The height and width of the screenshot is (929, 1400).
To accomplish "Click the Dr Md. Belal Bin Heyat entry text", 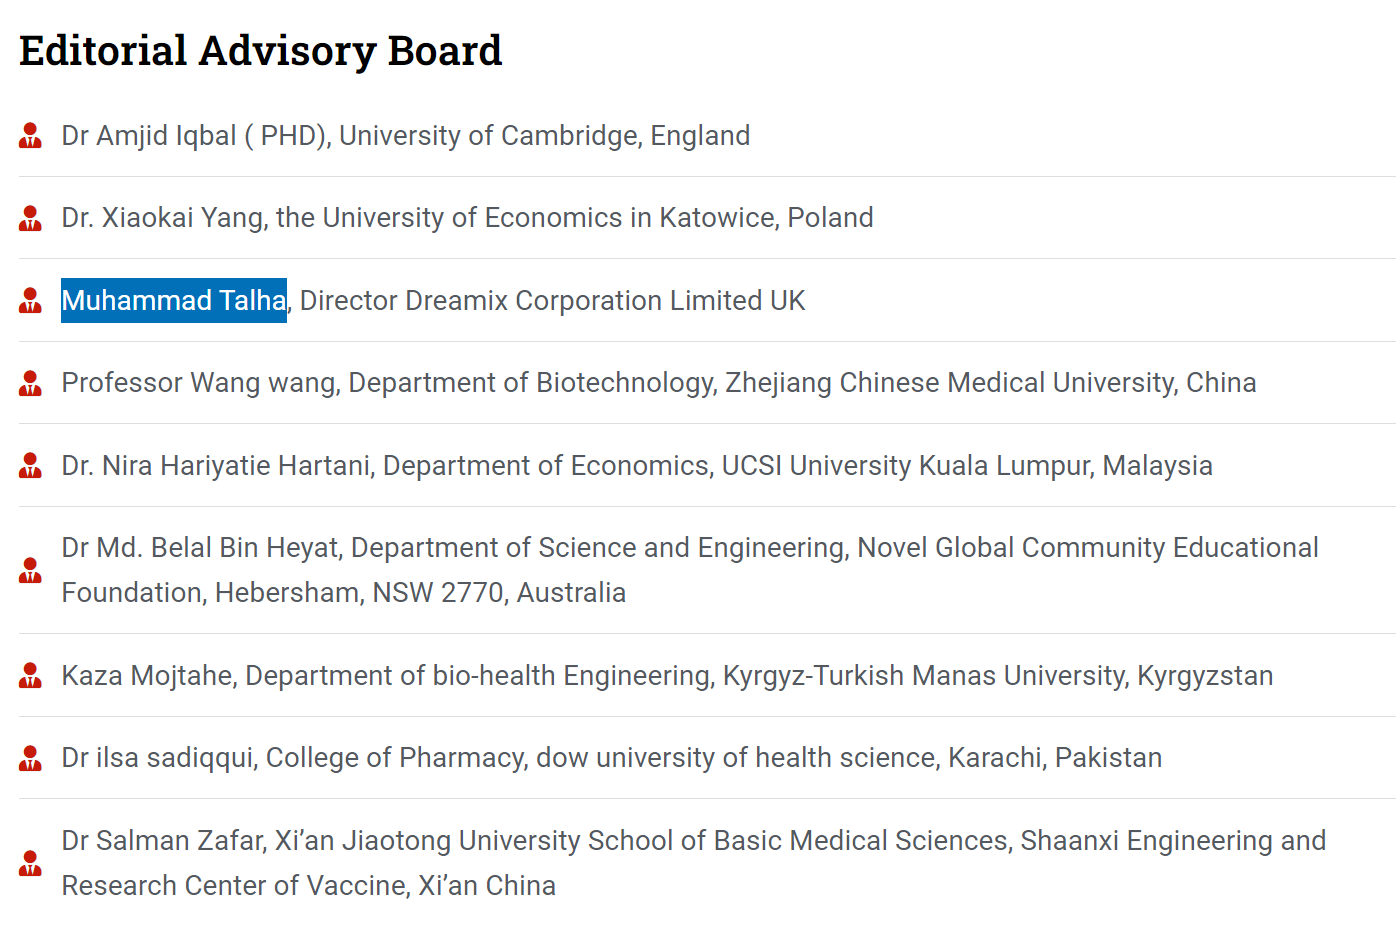I will [x=689, y=549].
